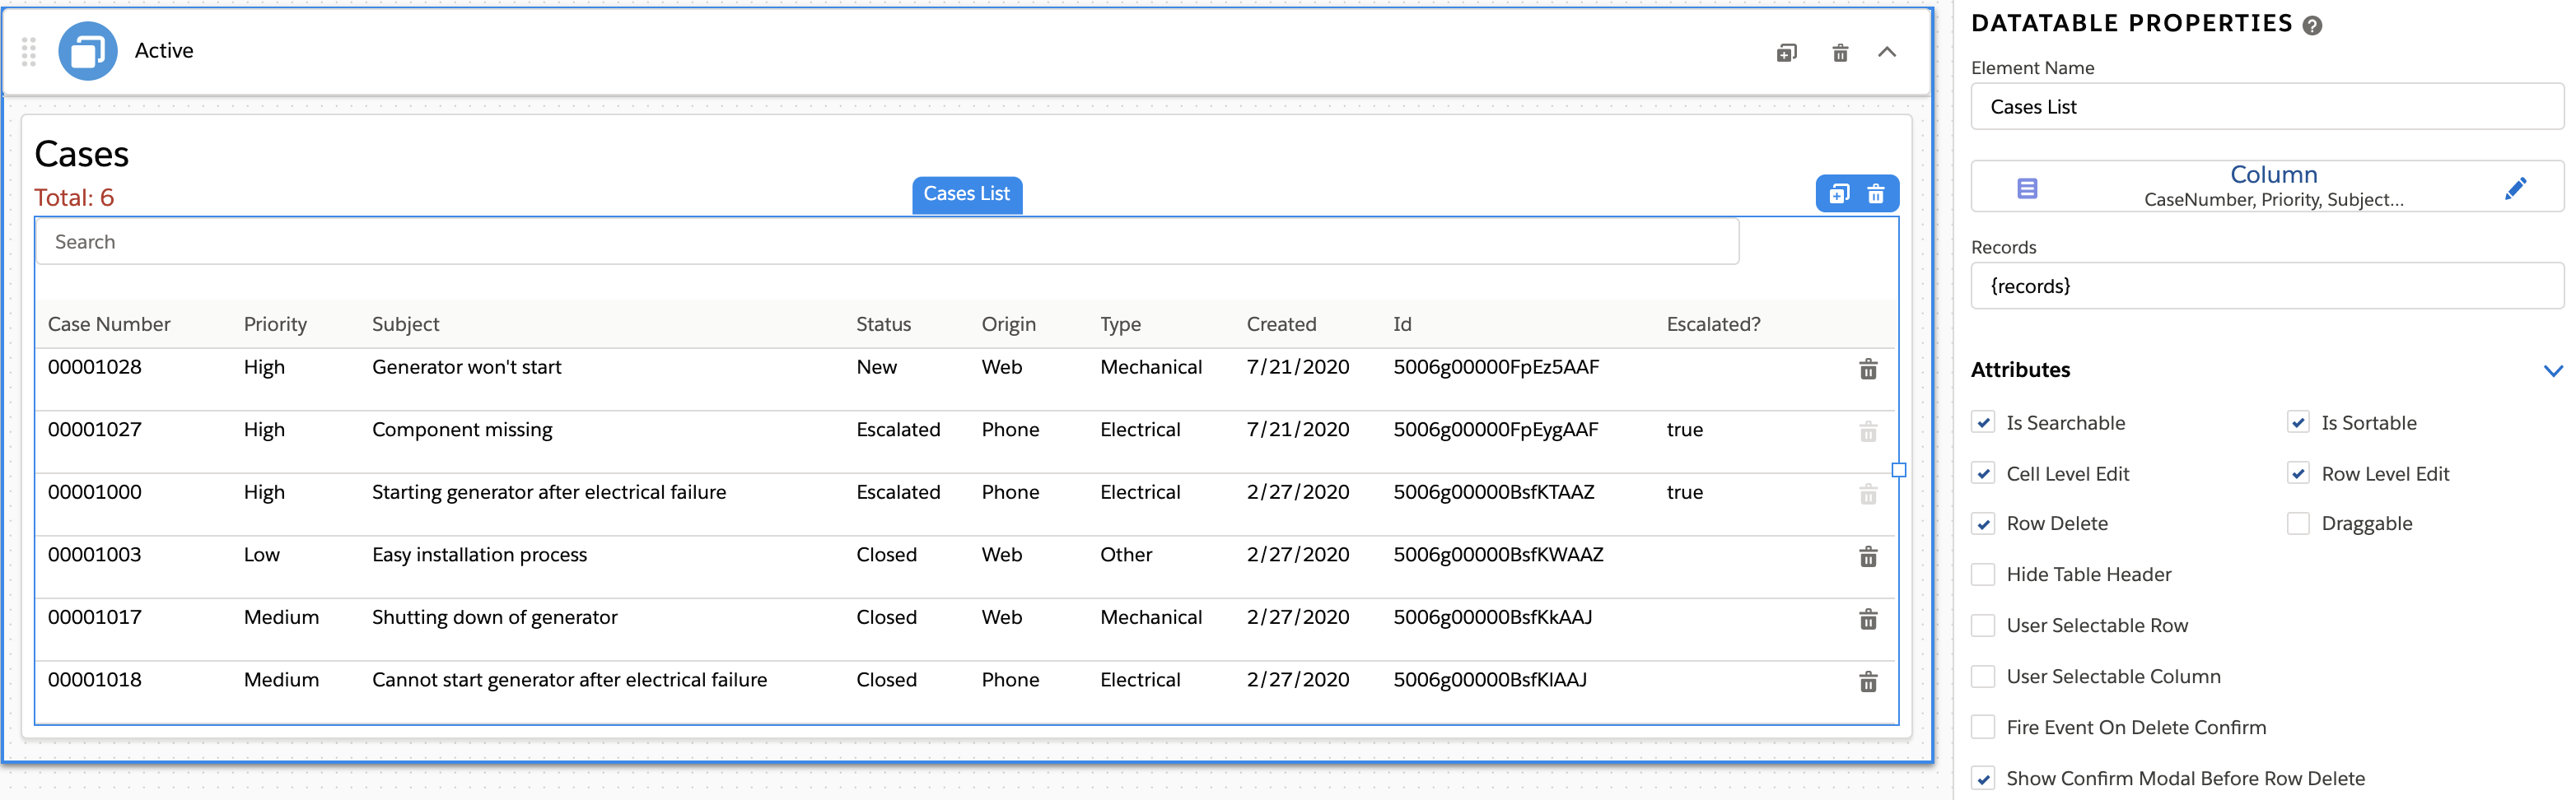The width and height of the screenshot is (2576, 800).
Task: Clone the Active block using its copy icon
Action: [x=1786, y=52]
